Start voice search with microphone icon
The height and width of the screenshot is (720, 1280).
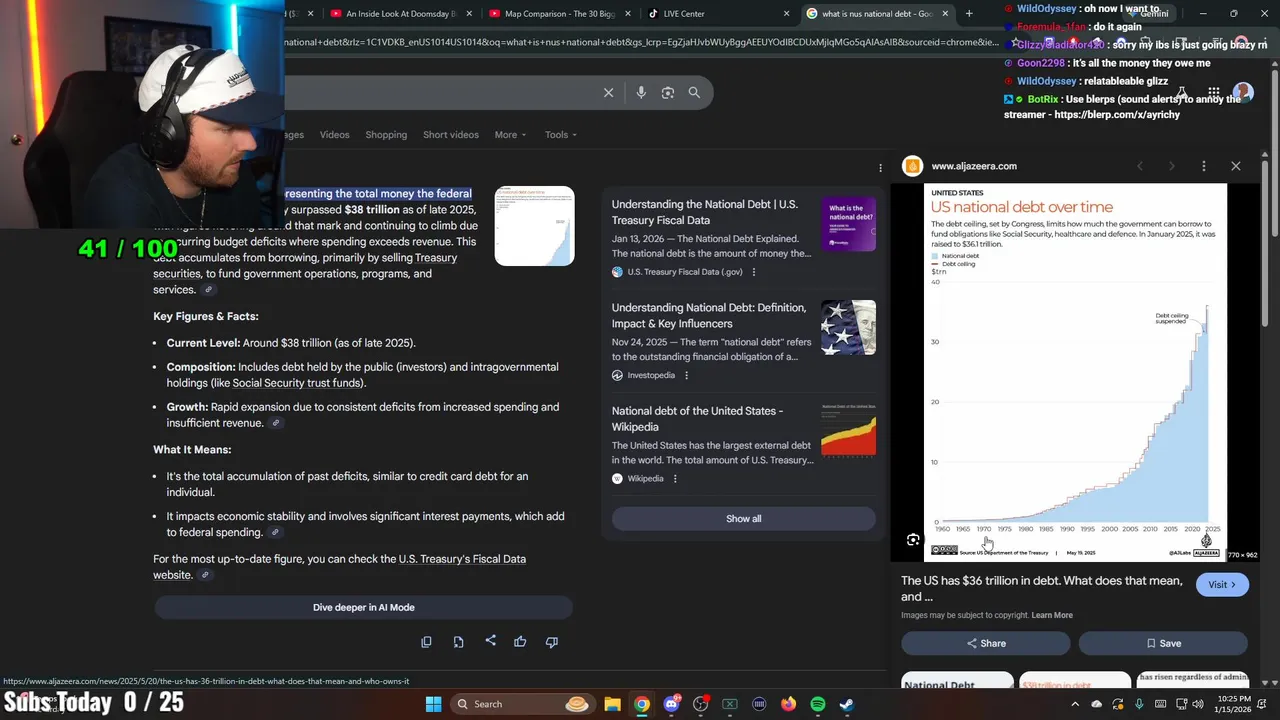(641, 92)
